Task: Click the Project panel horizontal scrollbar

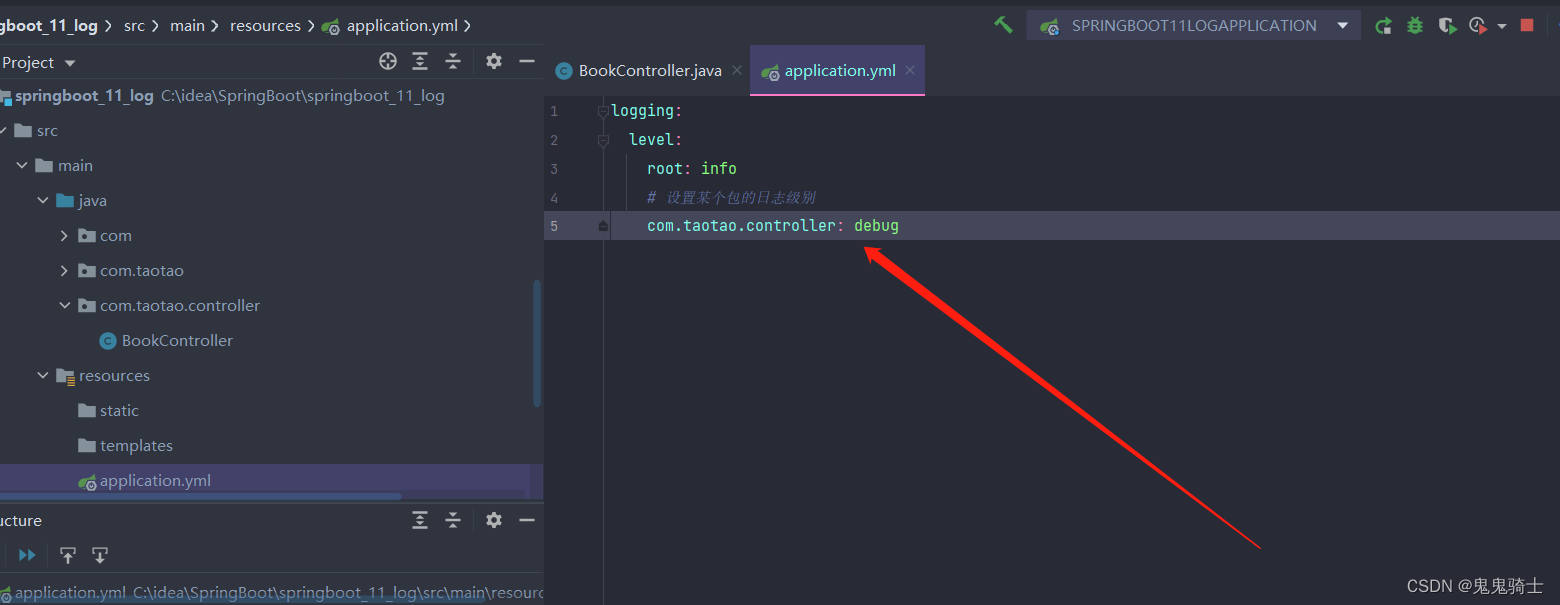Action: 200,496
